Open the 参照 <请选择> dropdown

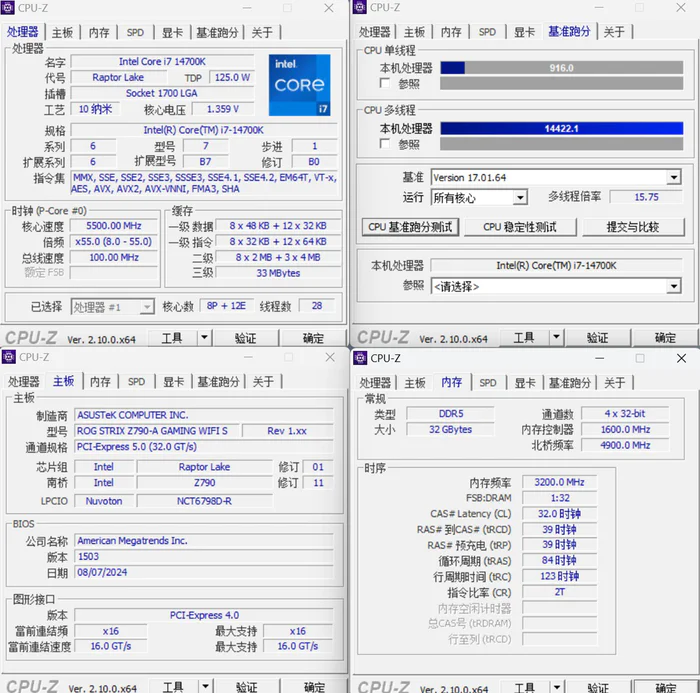(x=674, y=286)
